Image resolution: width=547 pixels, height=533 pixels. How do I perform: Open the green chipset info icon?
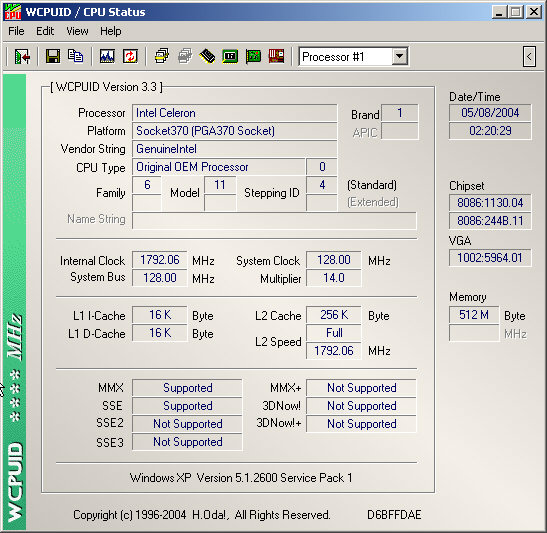[230, 56]
